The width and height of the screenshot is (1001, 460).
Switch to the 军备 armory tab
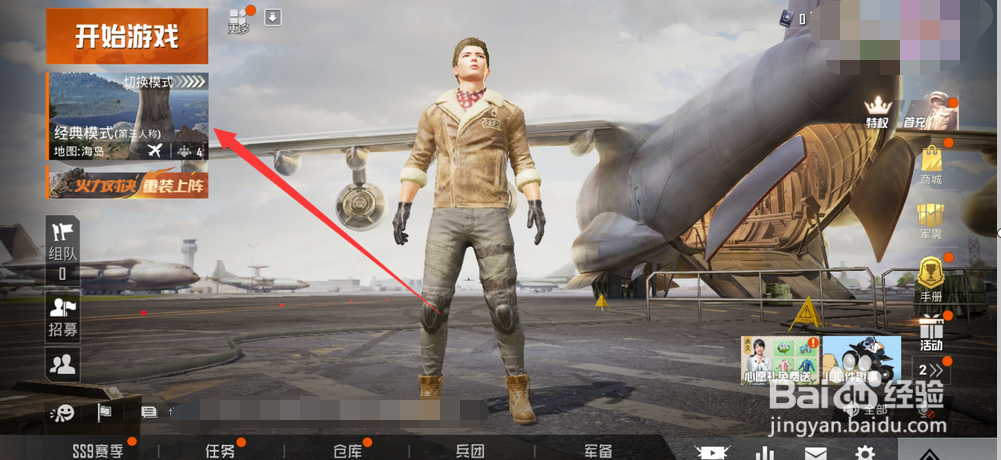pyautogui.click(x=598, y=451)
